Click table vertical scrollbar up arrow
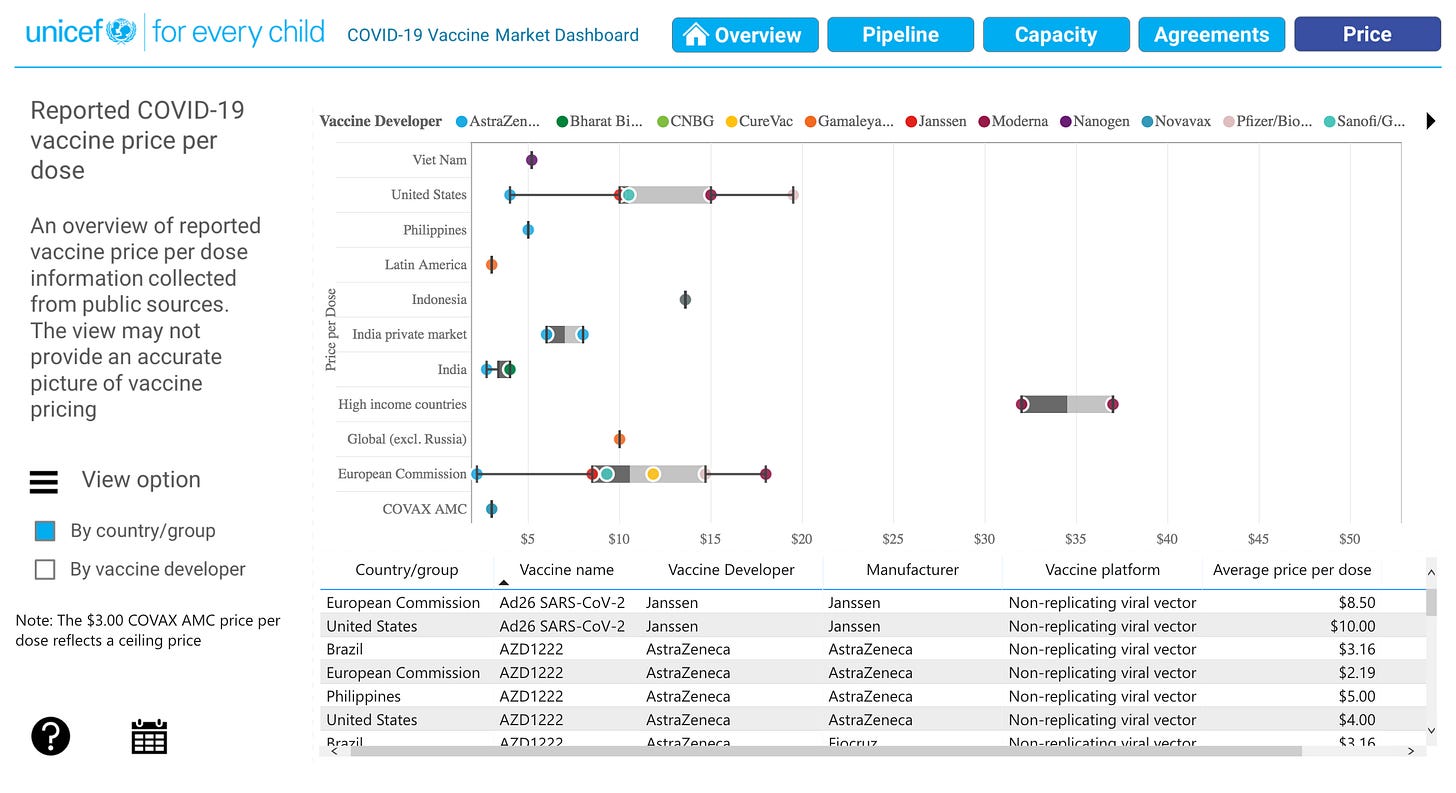Image resolution: width=1456 pixels, height=793 pixels. 1431,574
